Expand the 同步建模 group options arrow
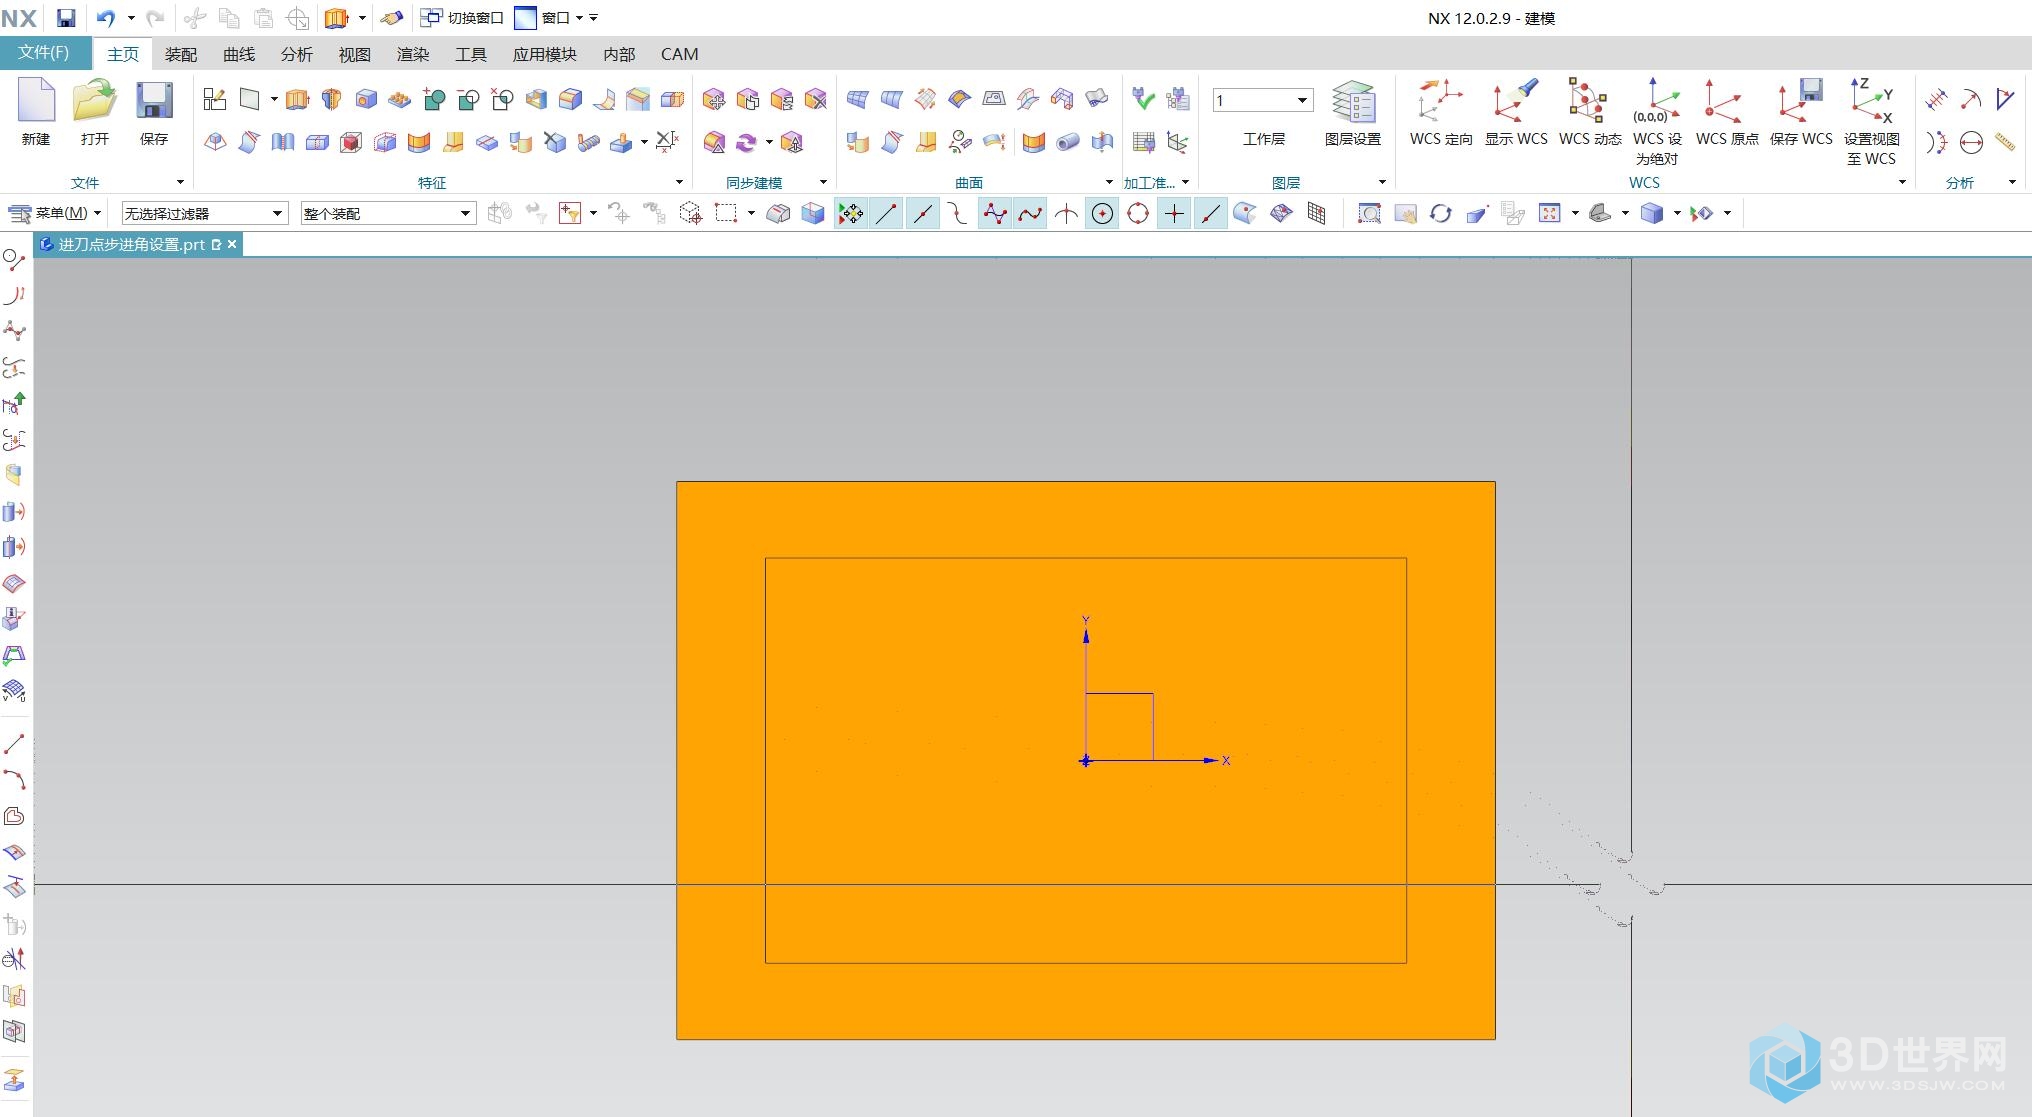This screenshot has width=2032, height=1117. [x=823, y=182]
